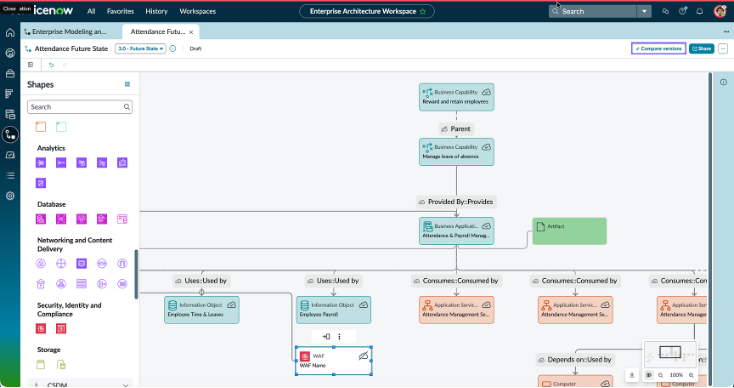Image resolution: width=734 pixels, height=388 pixels.
Task: Pick the first magenta Database shape
Action: click(41, 219)
